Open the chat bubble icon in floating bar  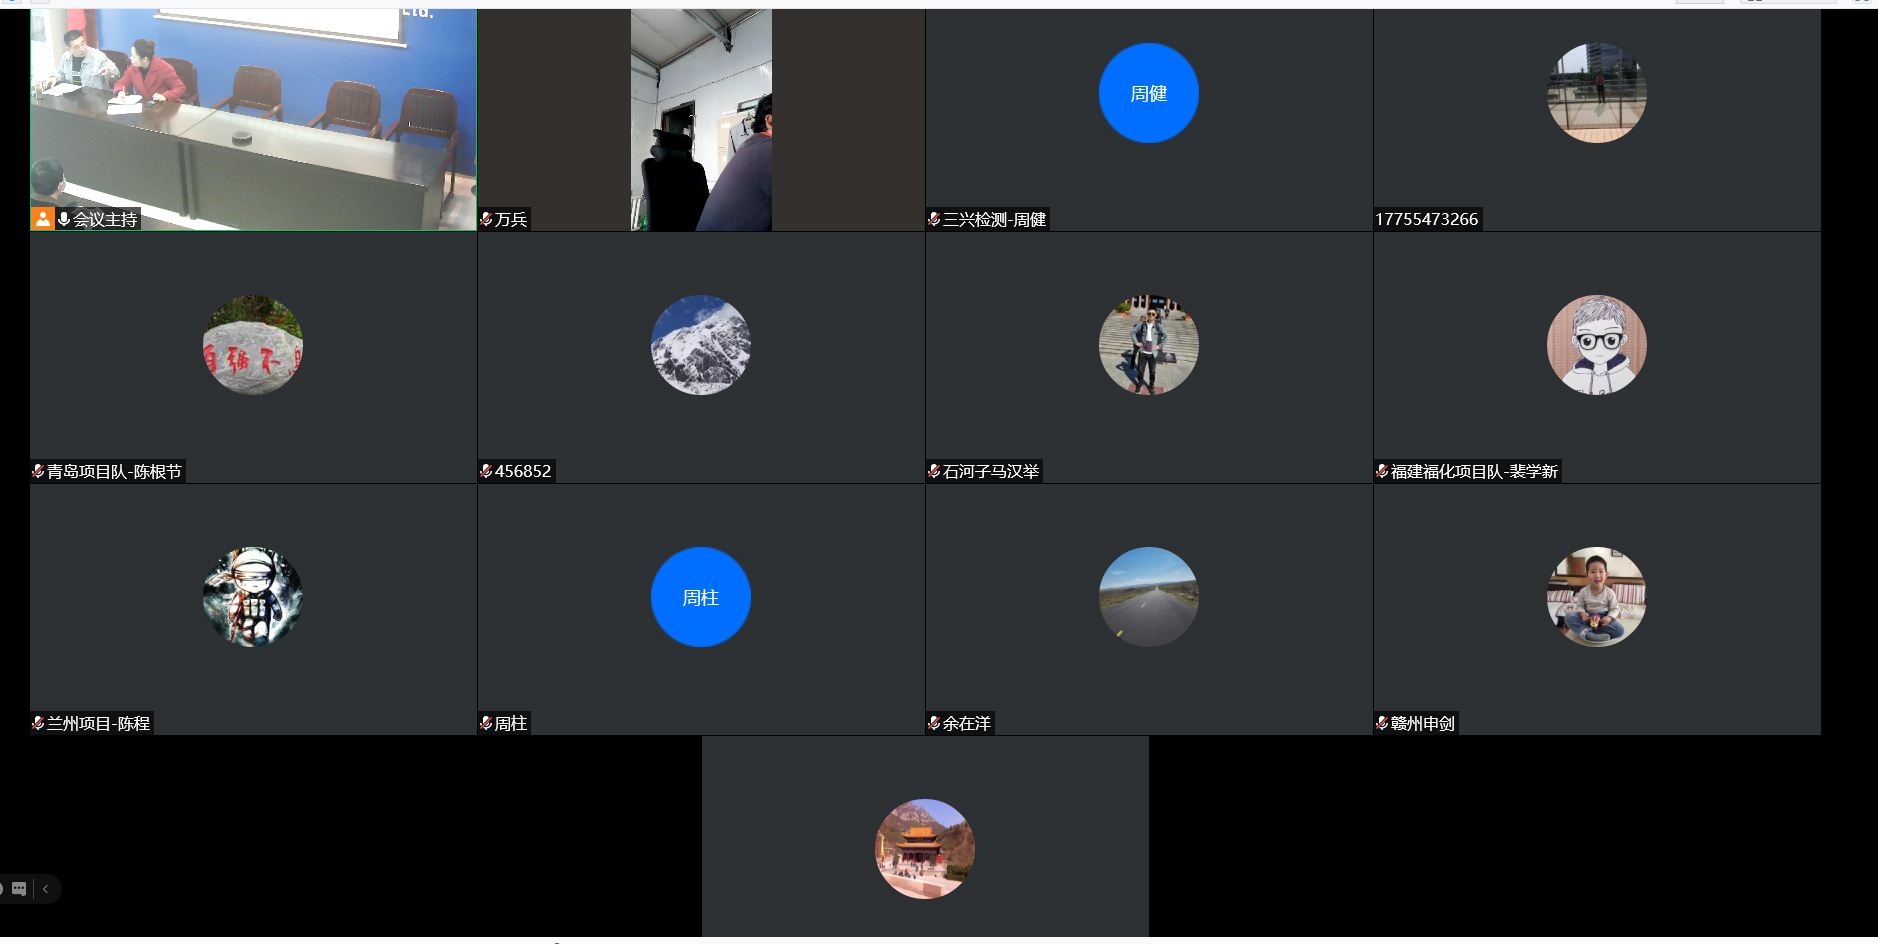19,889
